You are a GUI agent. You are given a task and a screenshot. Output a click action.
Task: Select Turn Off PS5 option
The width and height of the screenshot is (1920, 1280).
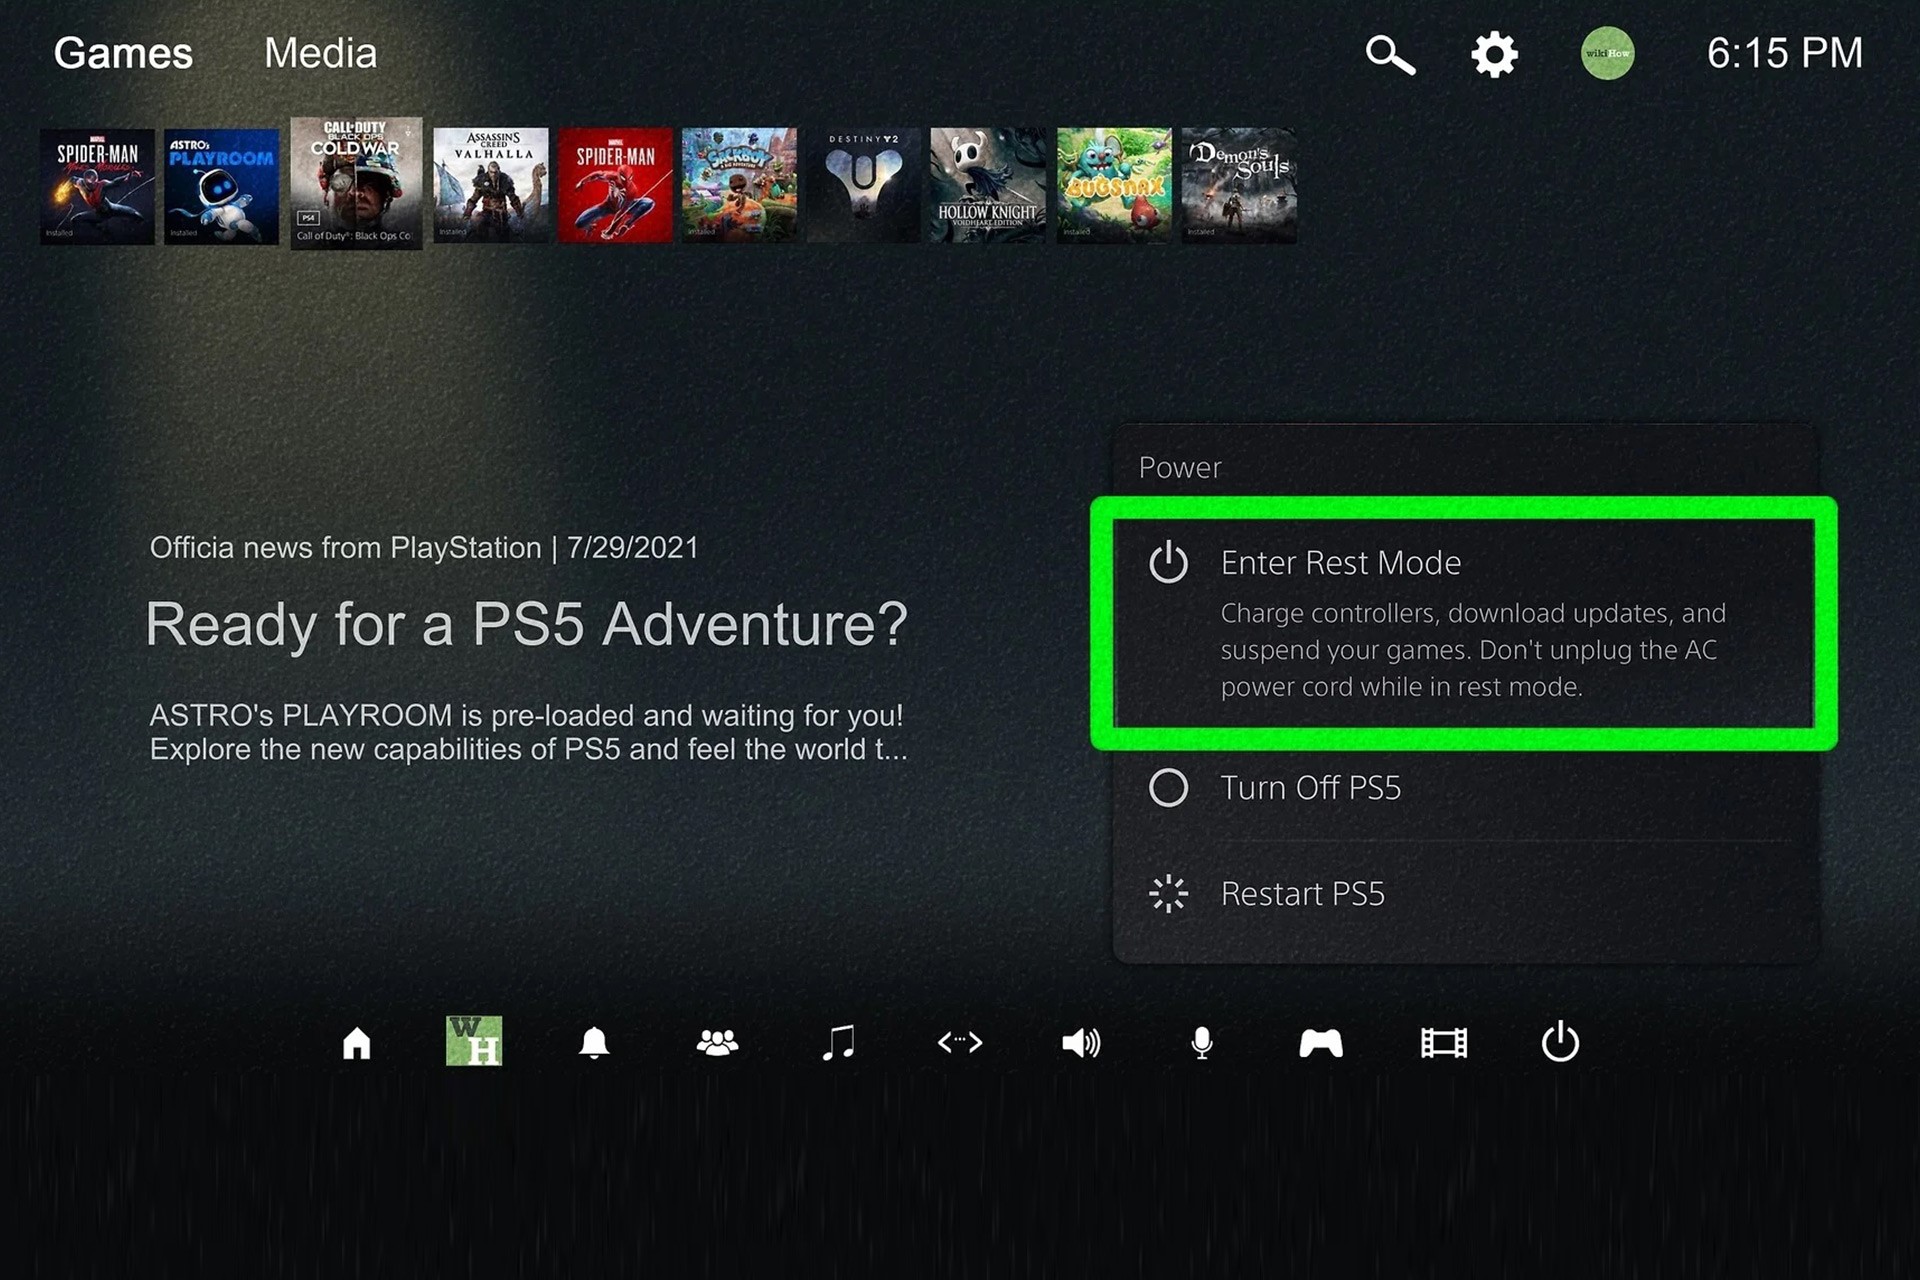coord(1310,788)
